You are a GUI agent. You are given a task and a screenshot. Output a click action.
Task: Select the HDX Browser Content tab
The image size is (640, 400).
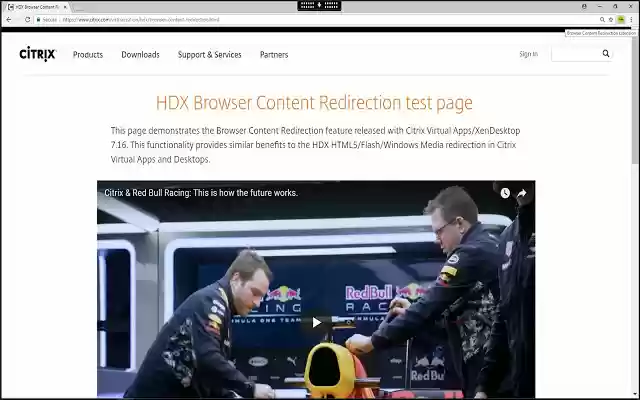[37, 7]
